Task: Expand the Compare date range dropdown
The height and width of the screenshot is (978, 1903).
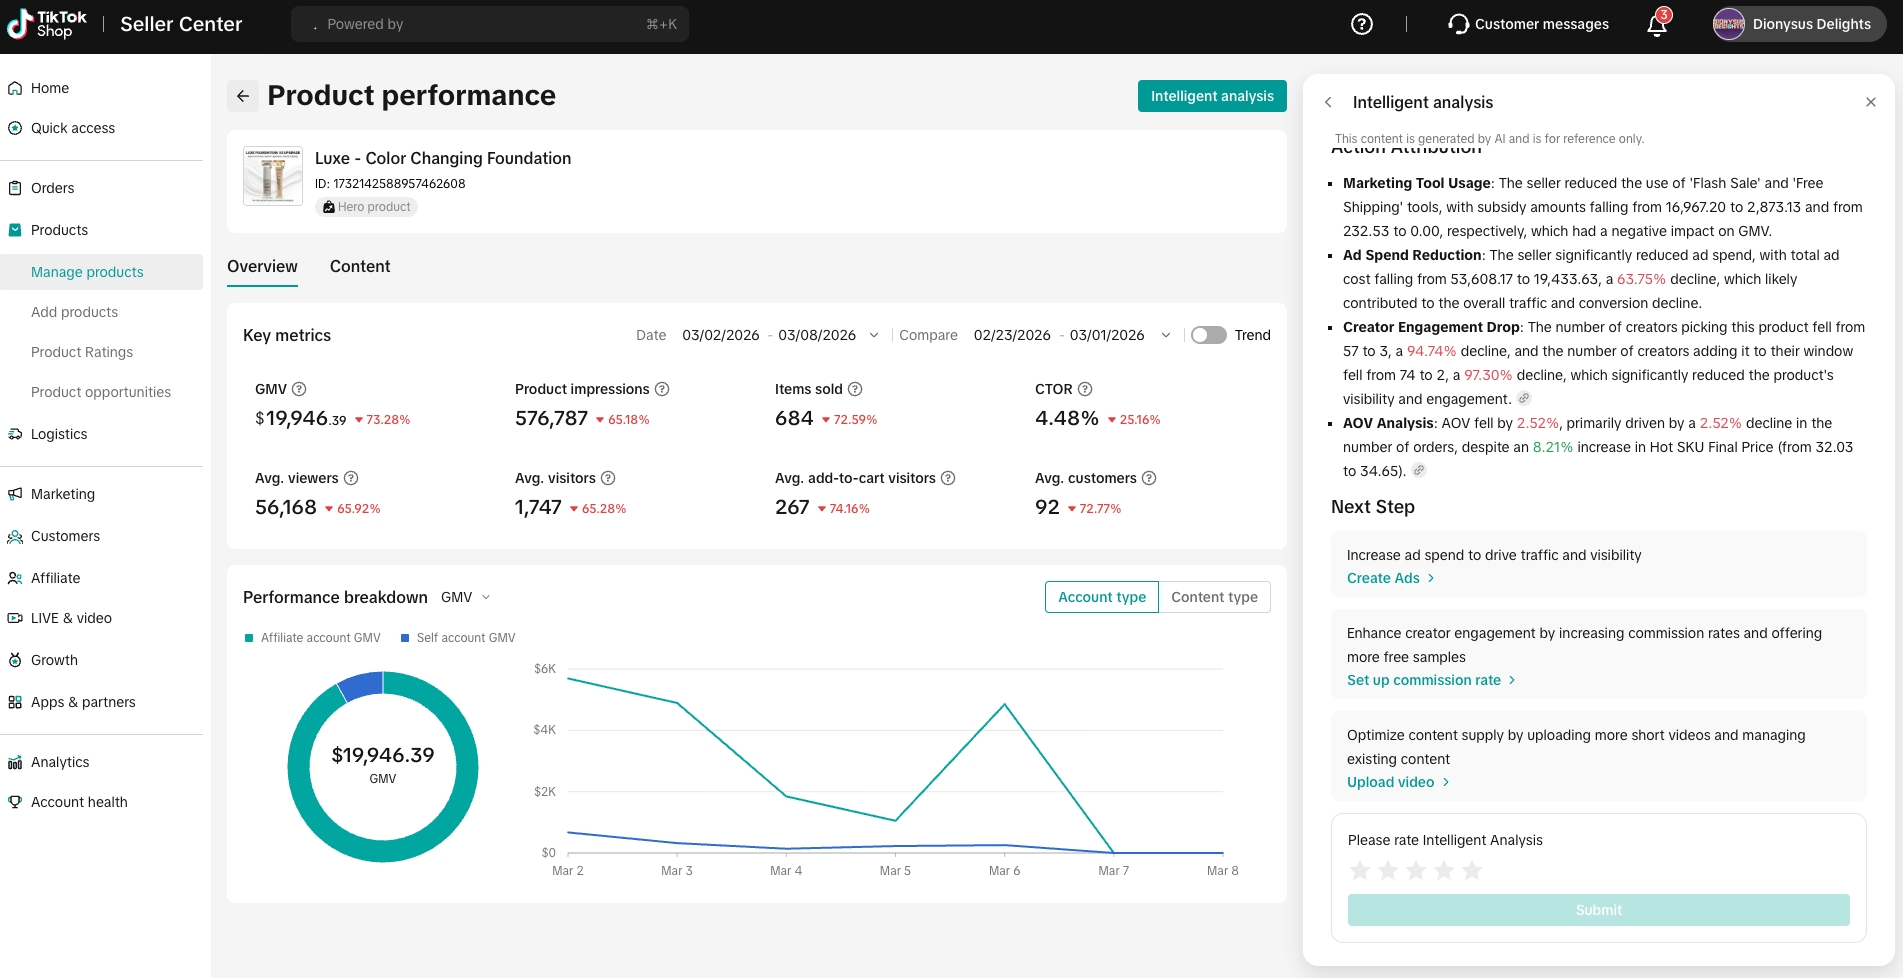Action: point(1165,335)
